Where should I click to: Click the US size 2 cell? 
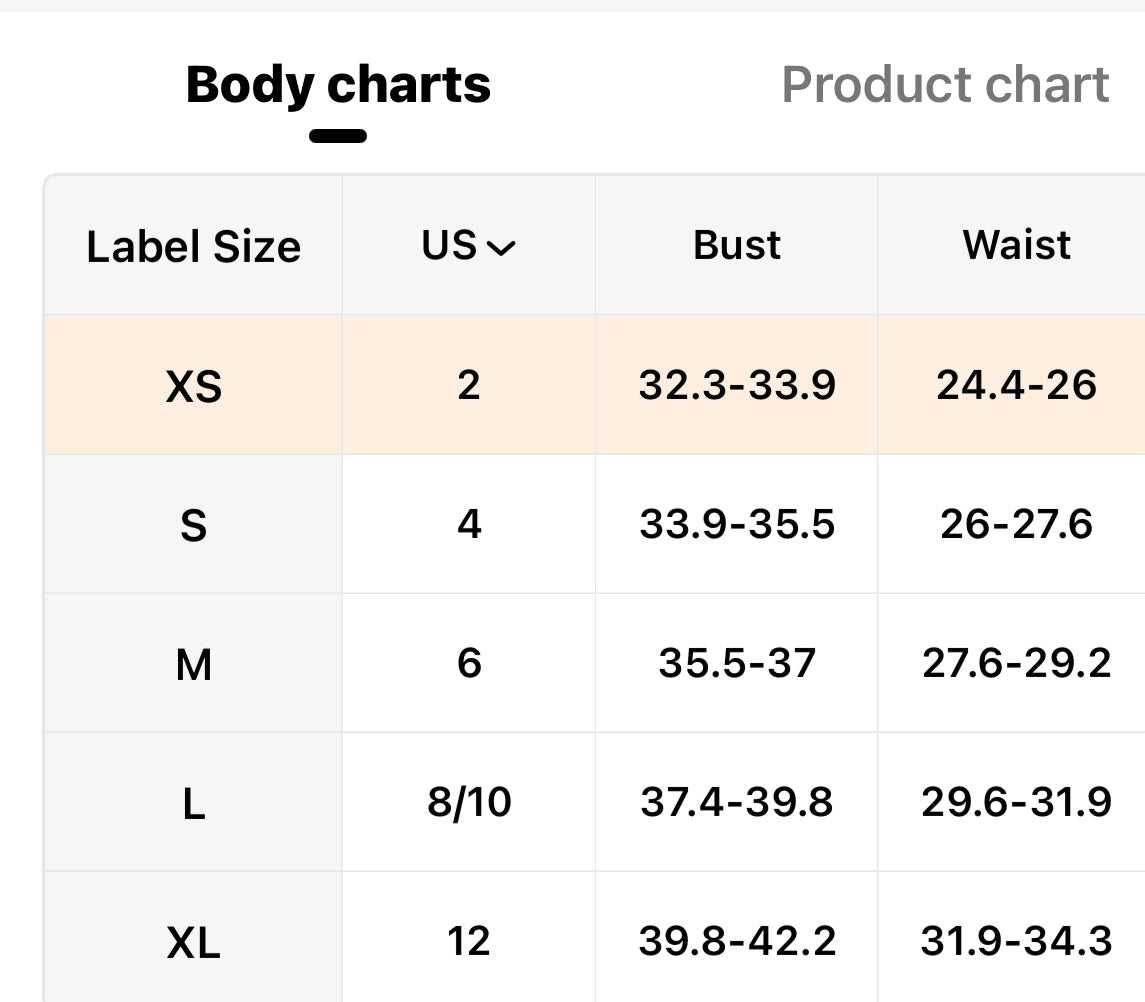[x=468, y=386]
